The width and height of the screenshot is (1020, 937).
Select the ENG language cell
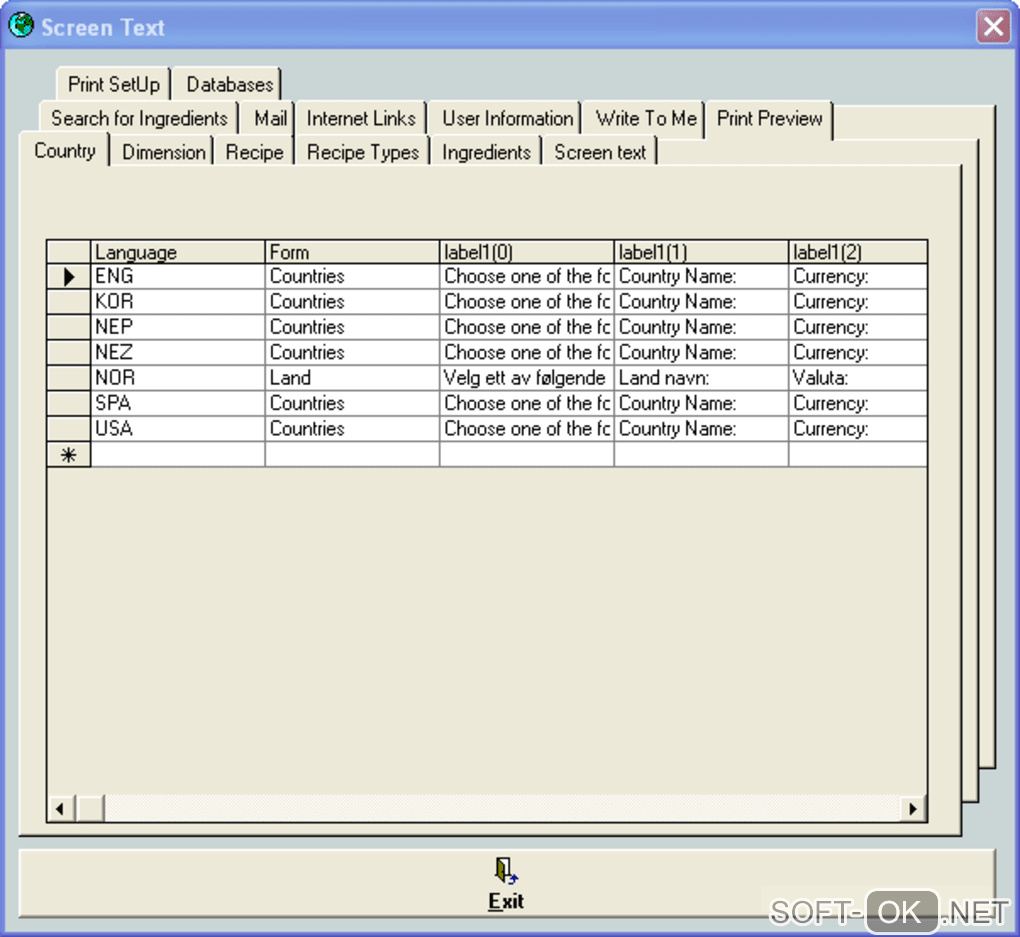coord(178,277)
